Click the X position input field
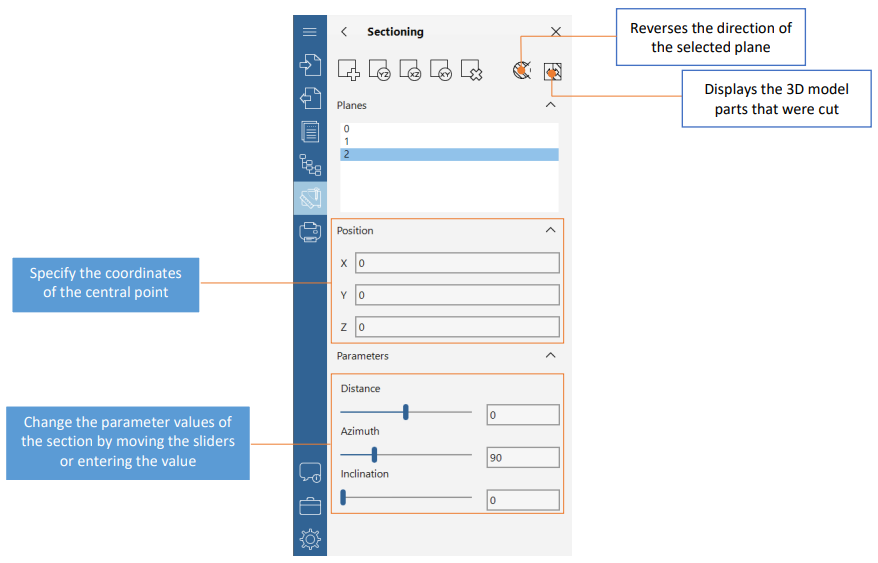The image size is (878, 563). point(457,263)
